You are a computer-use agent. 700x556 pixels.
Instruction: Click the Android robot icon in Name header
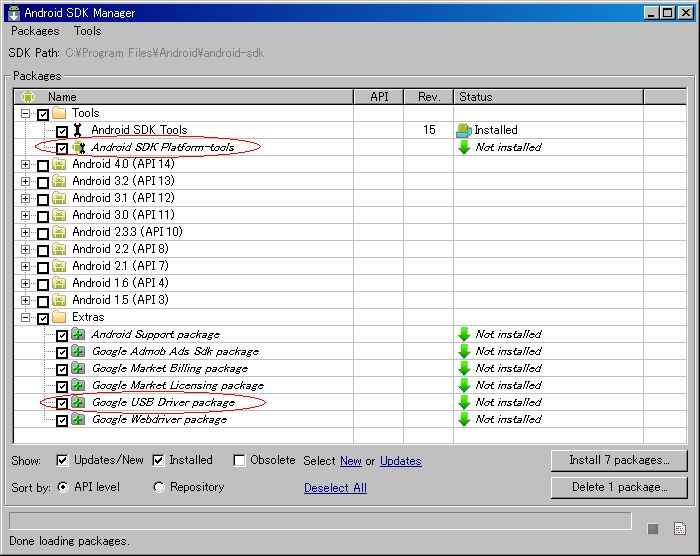point(28,96)
